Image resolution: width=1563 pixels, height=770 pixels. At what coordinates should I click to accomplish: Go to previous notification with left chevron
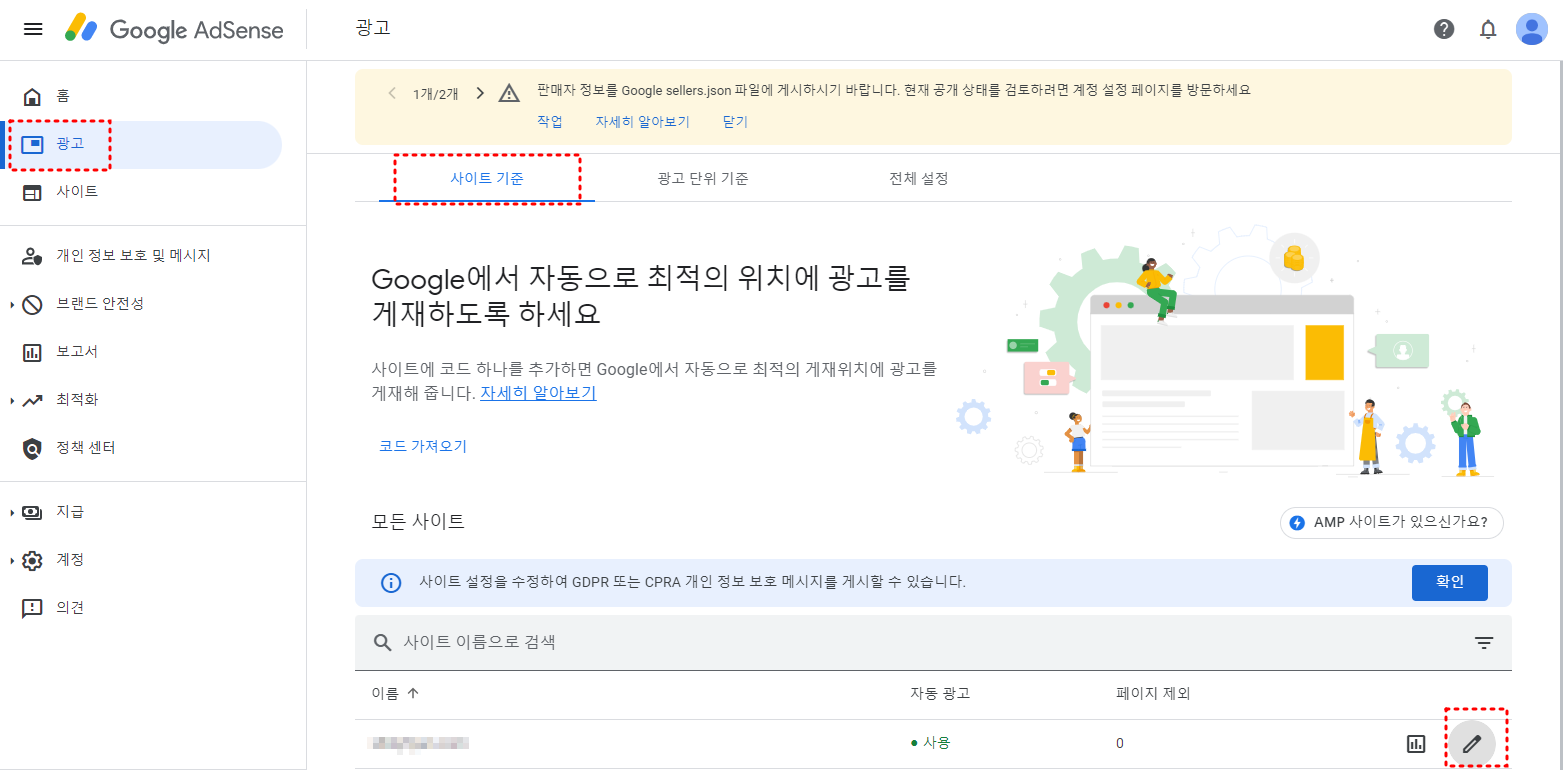[392, 93]
